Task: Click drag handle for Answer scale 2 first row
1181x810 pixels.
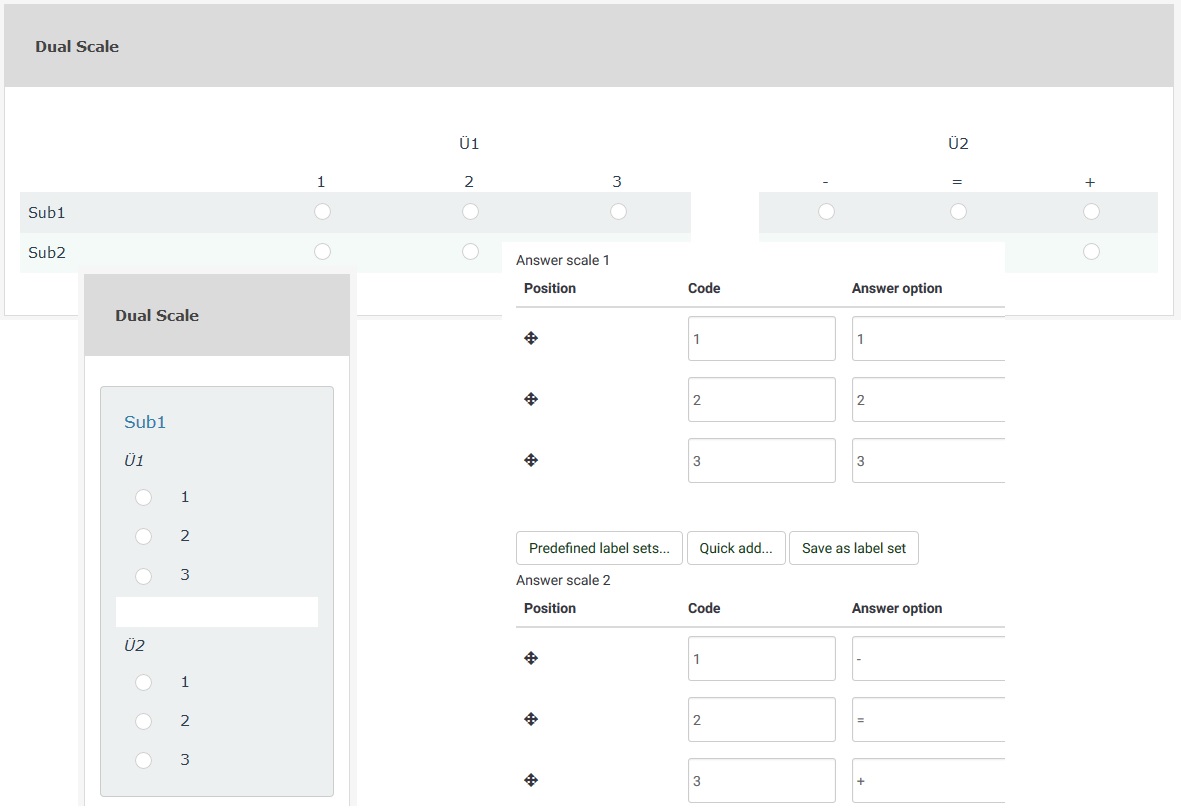Action: 531,659
